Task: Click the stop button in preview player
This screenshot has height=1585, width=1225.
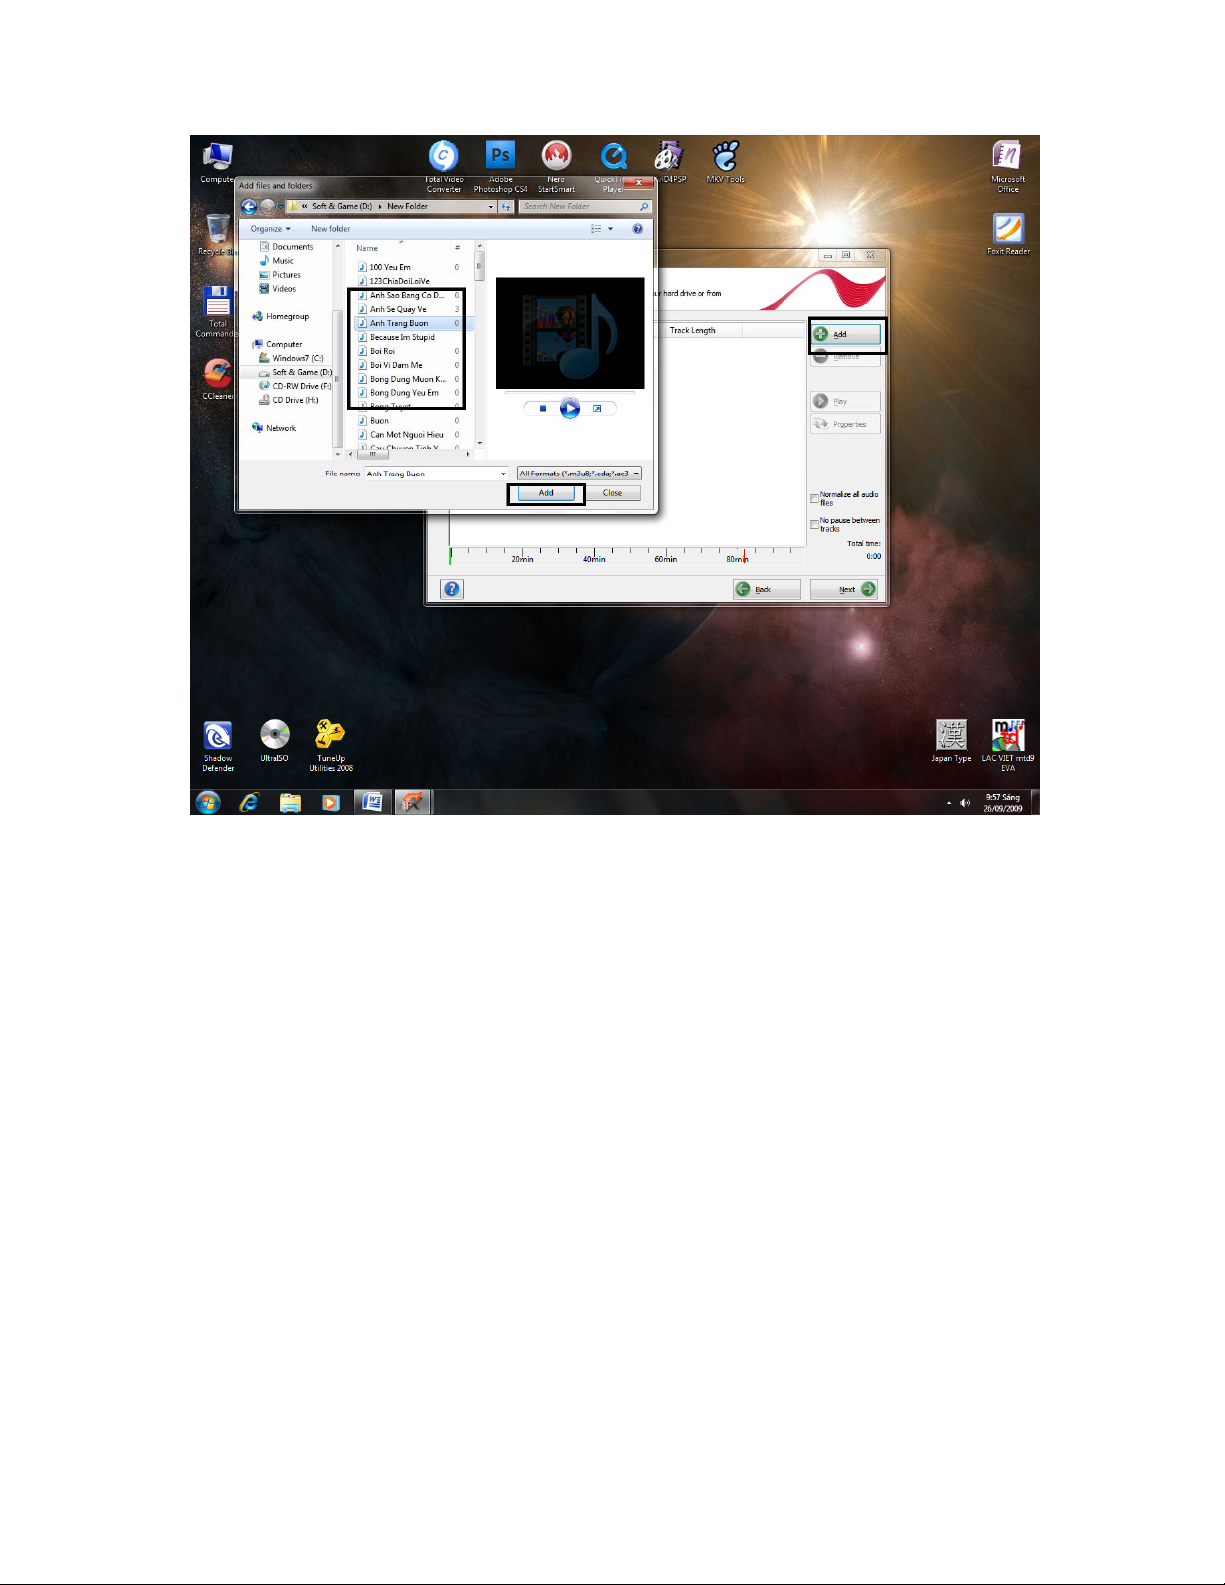Action: click(x=543, y=408)
